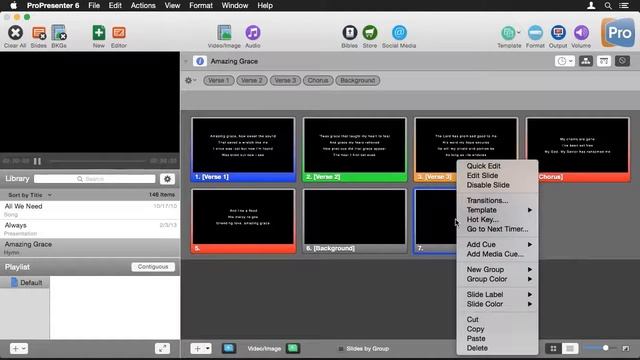Click the Verse 2 arrangement token
640x360 pixels.
[252, 80]
